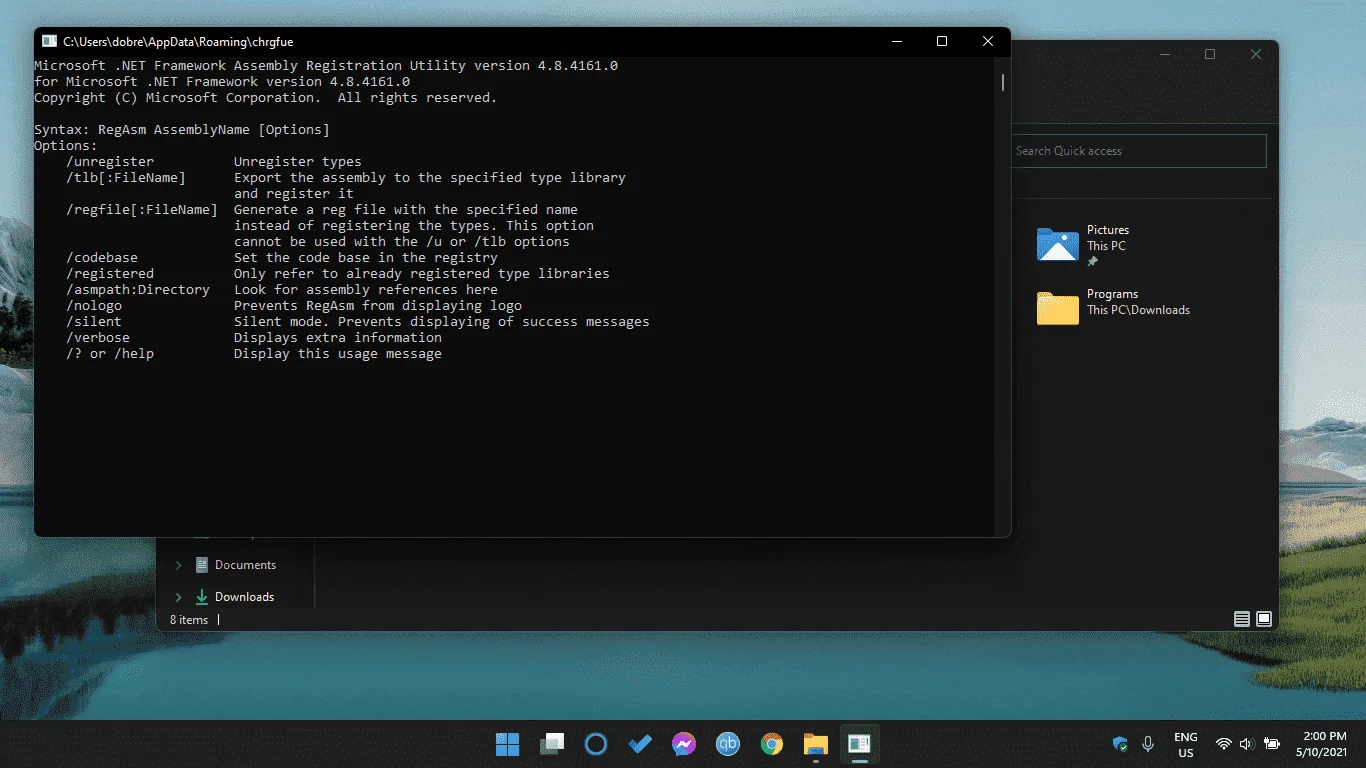Click the '/asmpath:Directory' option text
This screenshot has height=768, width=1366.
pyautogui.click(x=138, y=289)
